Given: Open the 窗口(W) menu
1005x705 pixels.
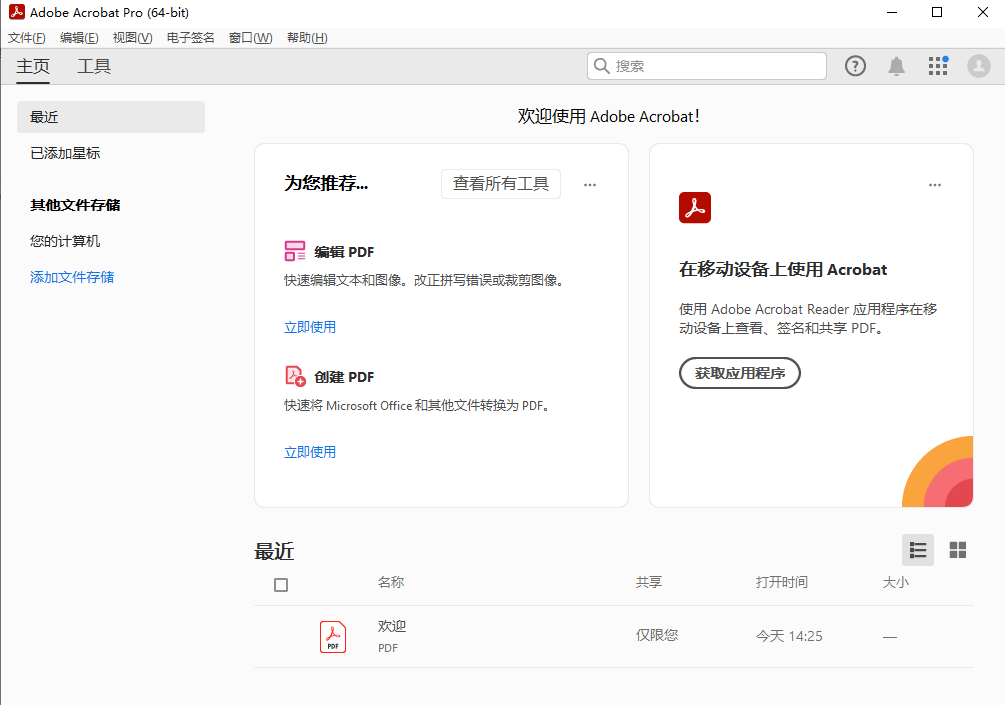Looking at the screenshot, I should coord(251,38).
